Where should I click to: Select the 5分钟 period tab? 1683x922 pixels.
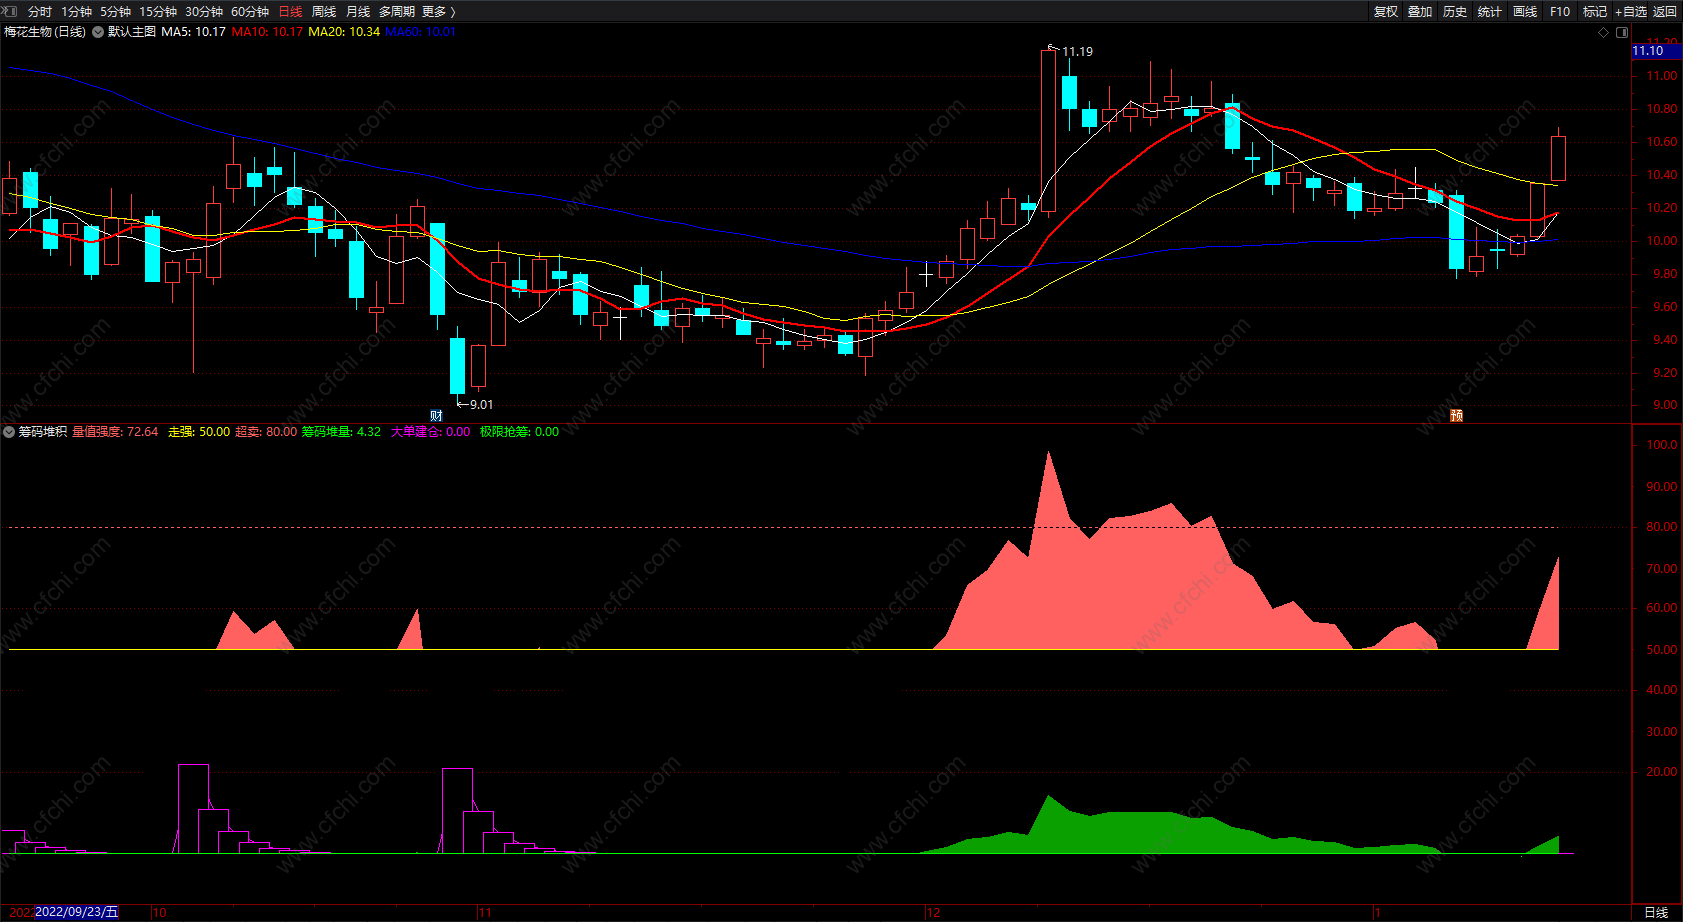[x=115, y=12]
